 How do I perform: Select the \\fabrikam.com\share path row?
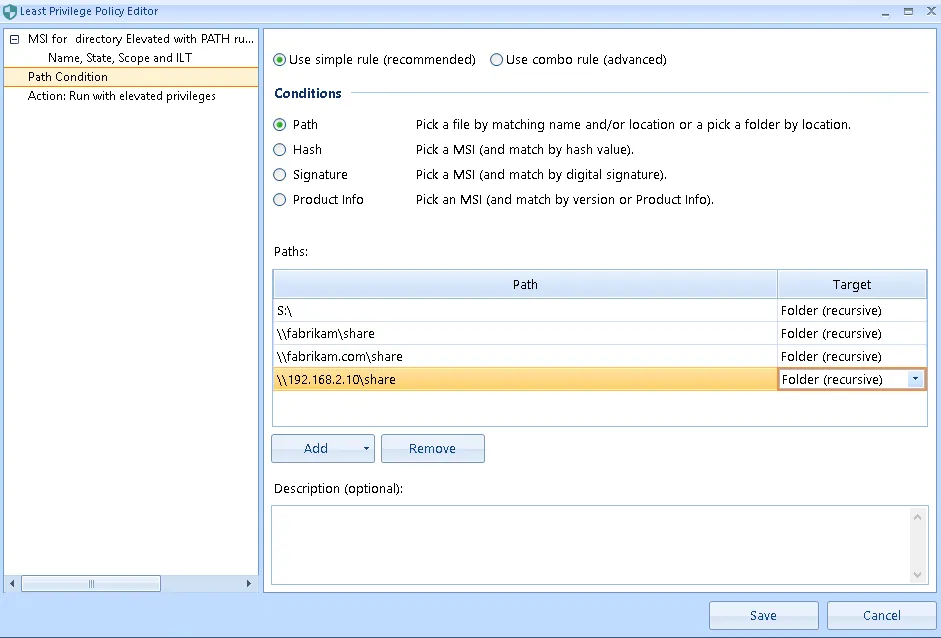pyautogui.click(x=525, y=357)
